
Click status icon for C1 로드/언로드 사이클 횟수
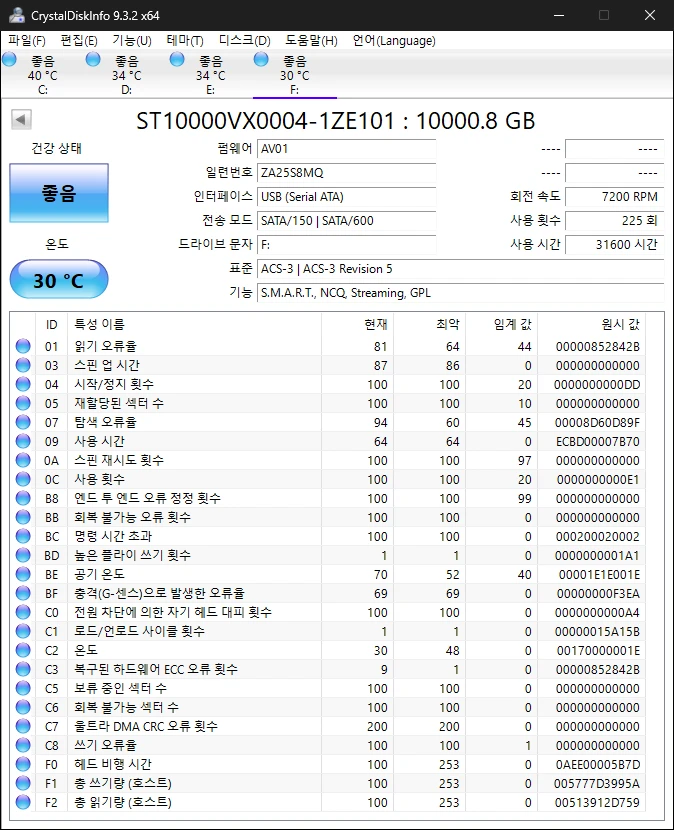[23, 631]
